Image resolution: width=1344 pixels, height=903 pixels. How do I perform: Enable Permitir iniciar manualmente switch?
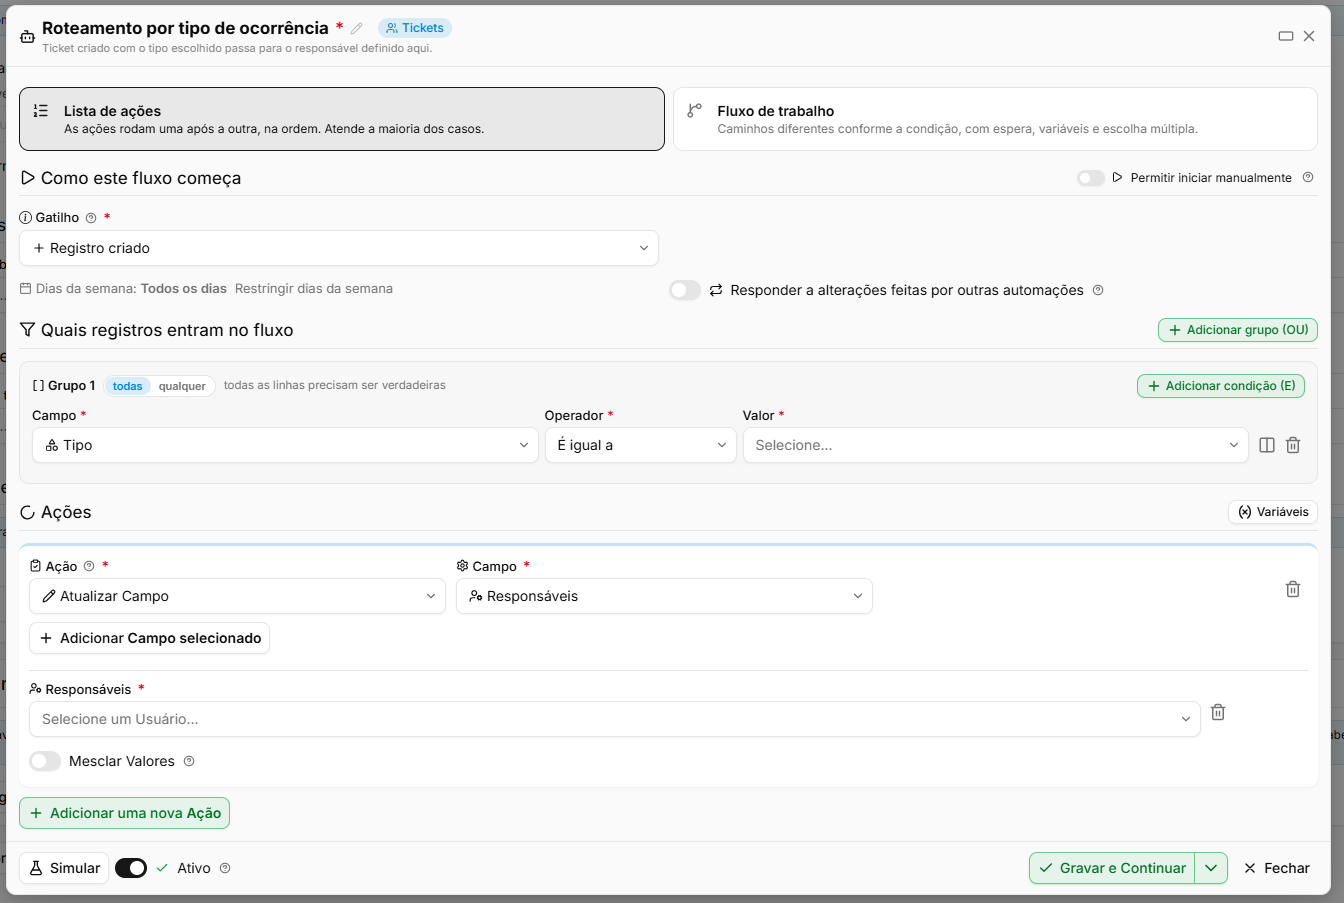click(1091, 178)
